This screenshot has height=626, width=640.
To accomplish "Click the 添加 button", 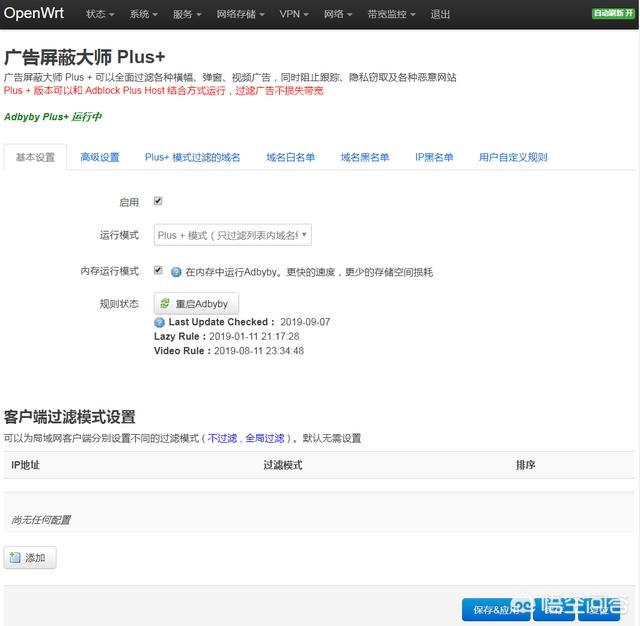I will click(x=30, y=557).
